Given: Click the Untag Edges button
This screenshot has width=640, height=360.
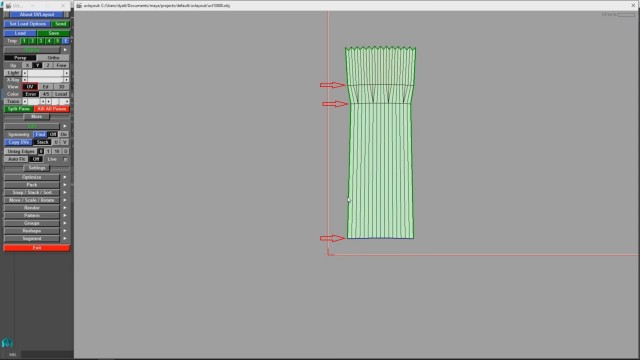Looking at the screenshot, I should click(x=20, y=151).
